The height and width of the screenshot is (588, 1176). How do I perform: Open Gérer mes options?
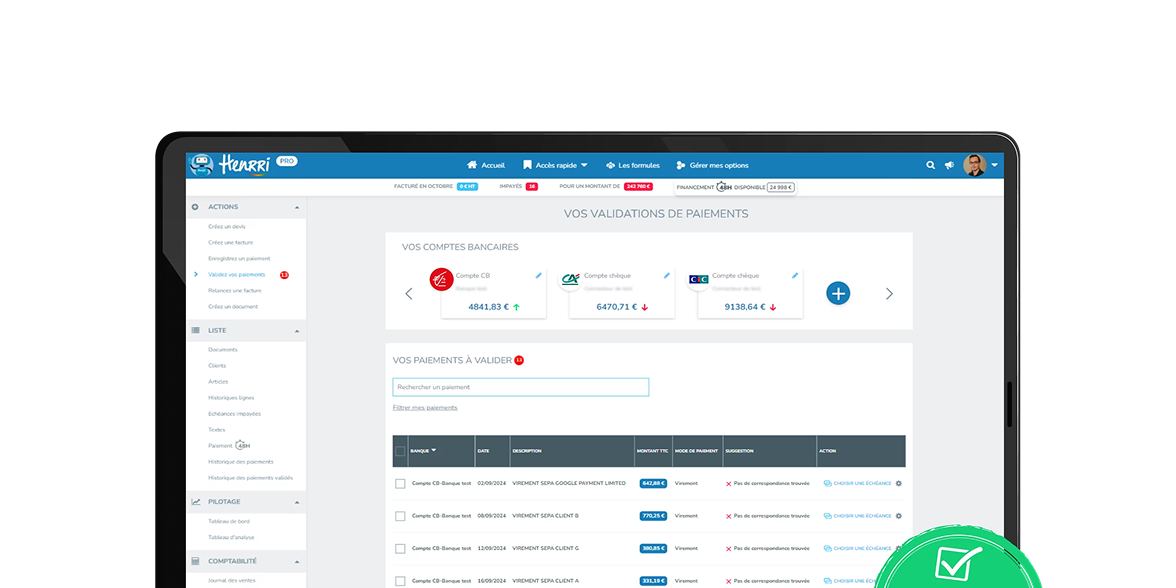click(712, 165)
